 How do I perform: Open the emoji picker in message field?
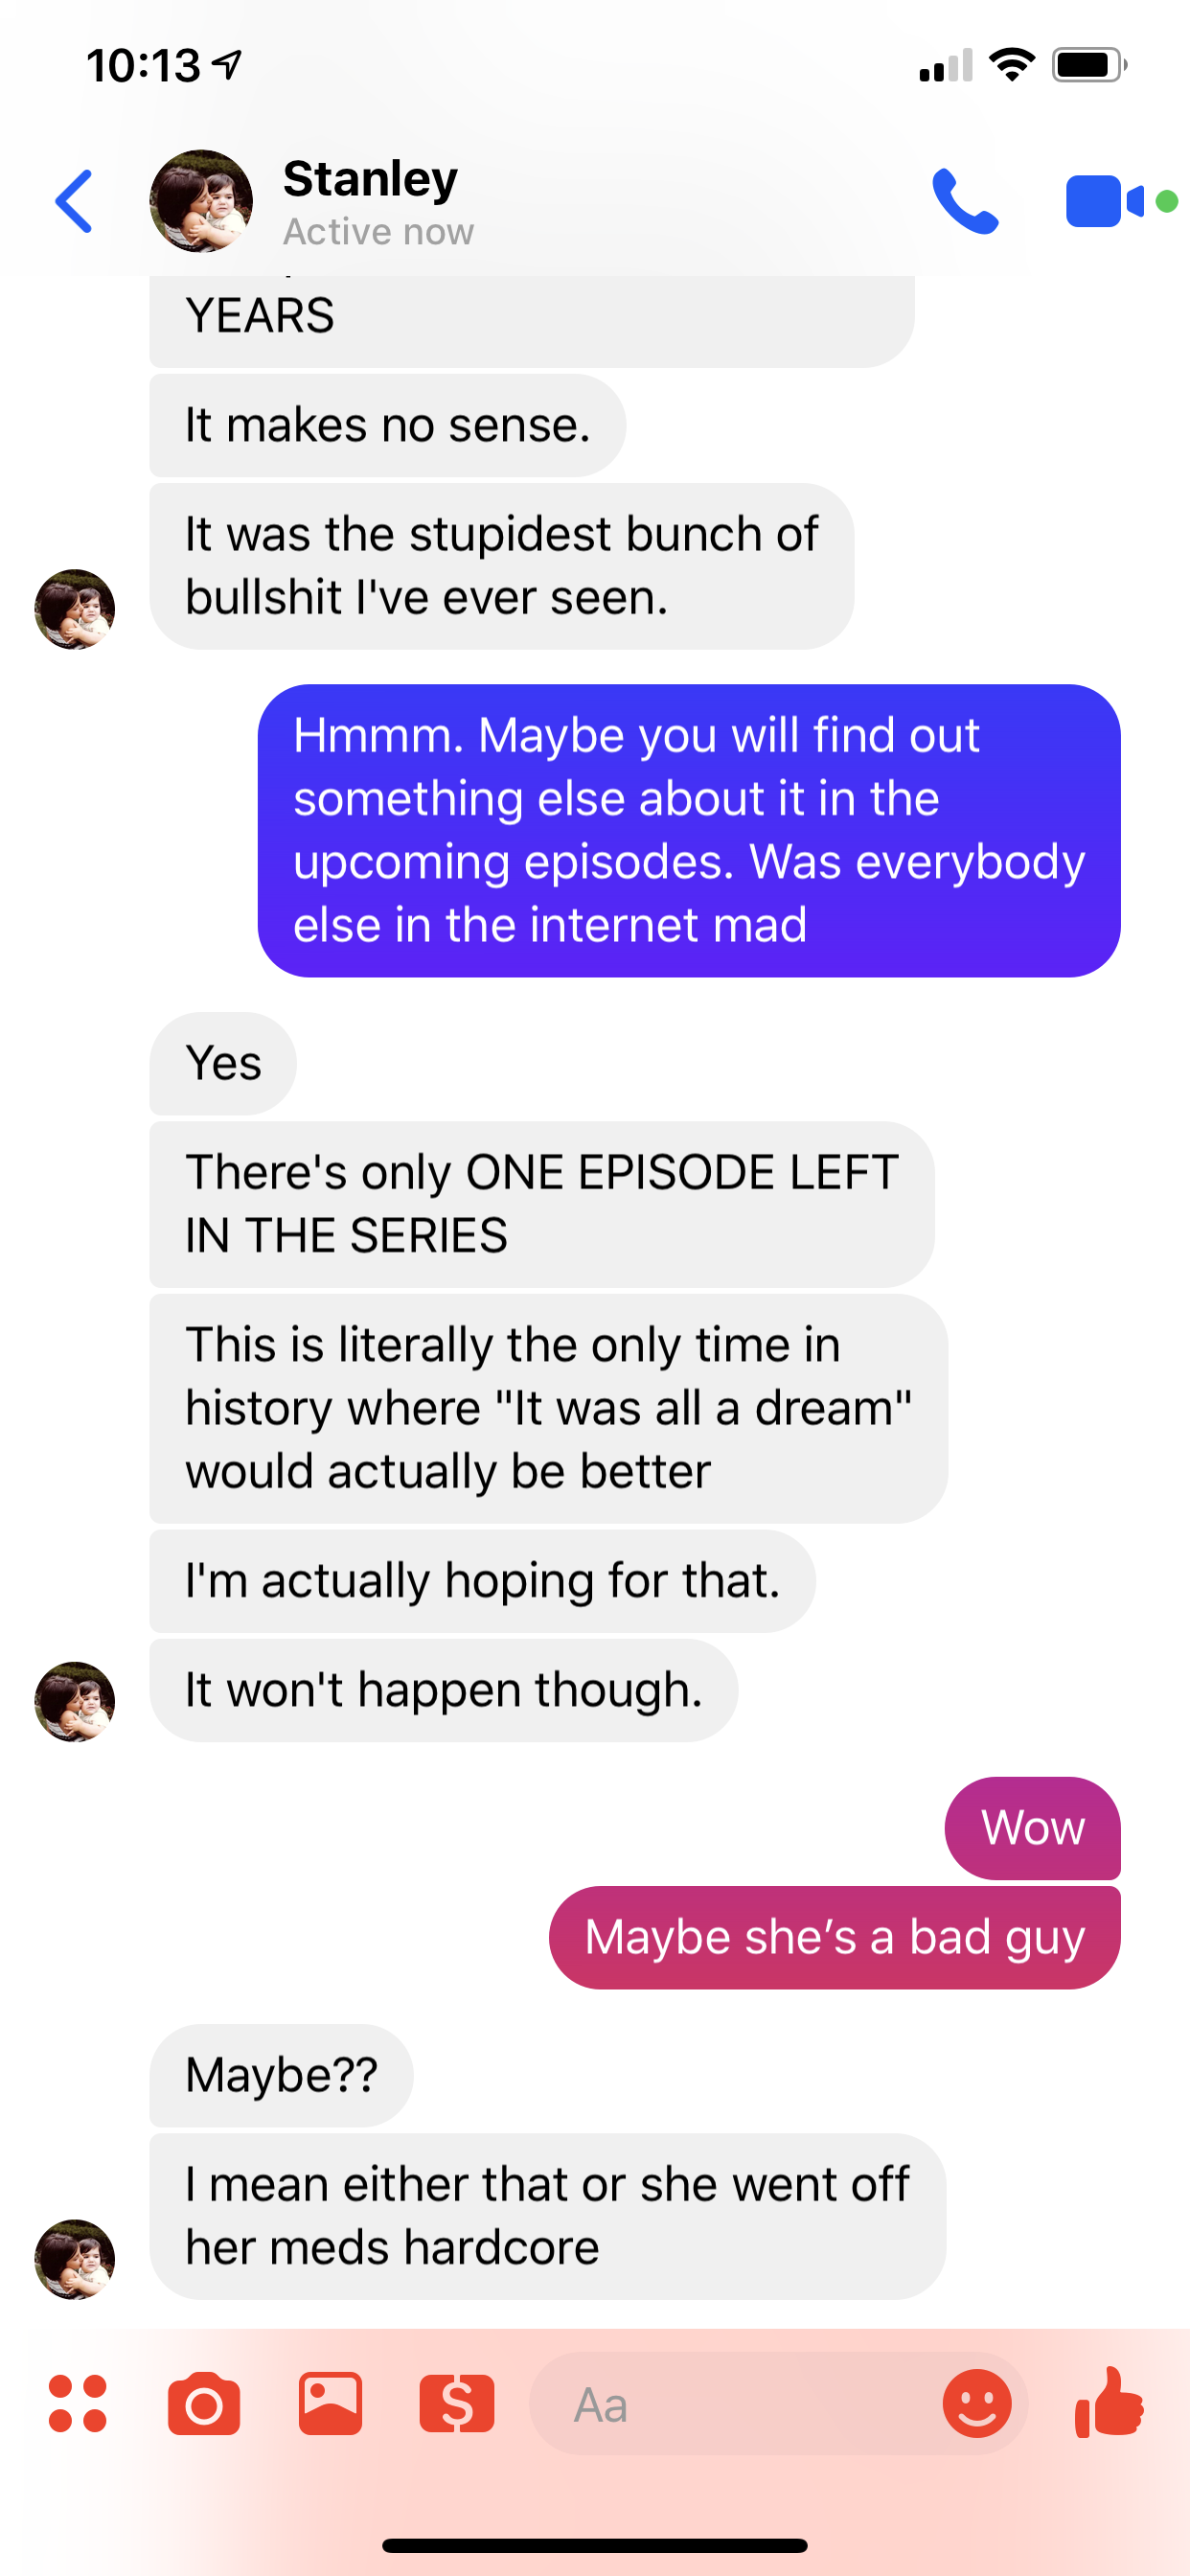click(x=977, y=2403)
